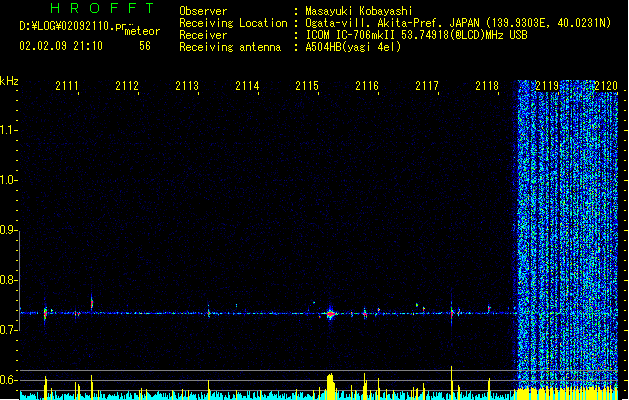Click the meteor label
The image size is (629, 400).
(142, 31)
